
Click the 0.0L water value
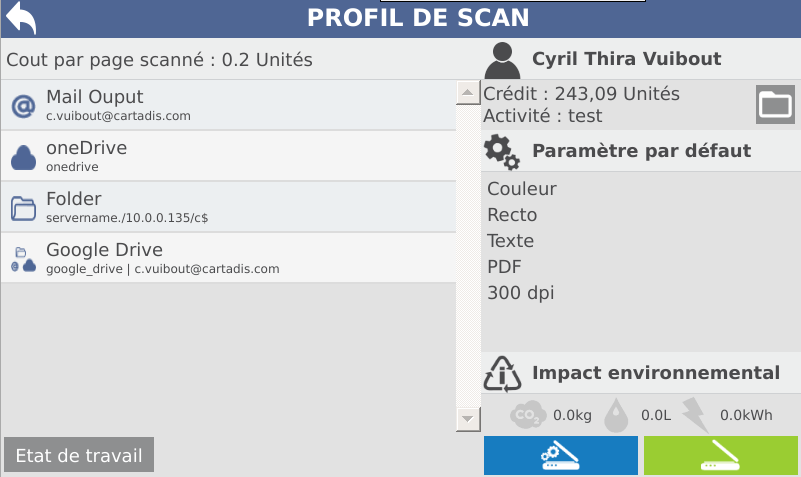tap(656, 415)
